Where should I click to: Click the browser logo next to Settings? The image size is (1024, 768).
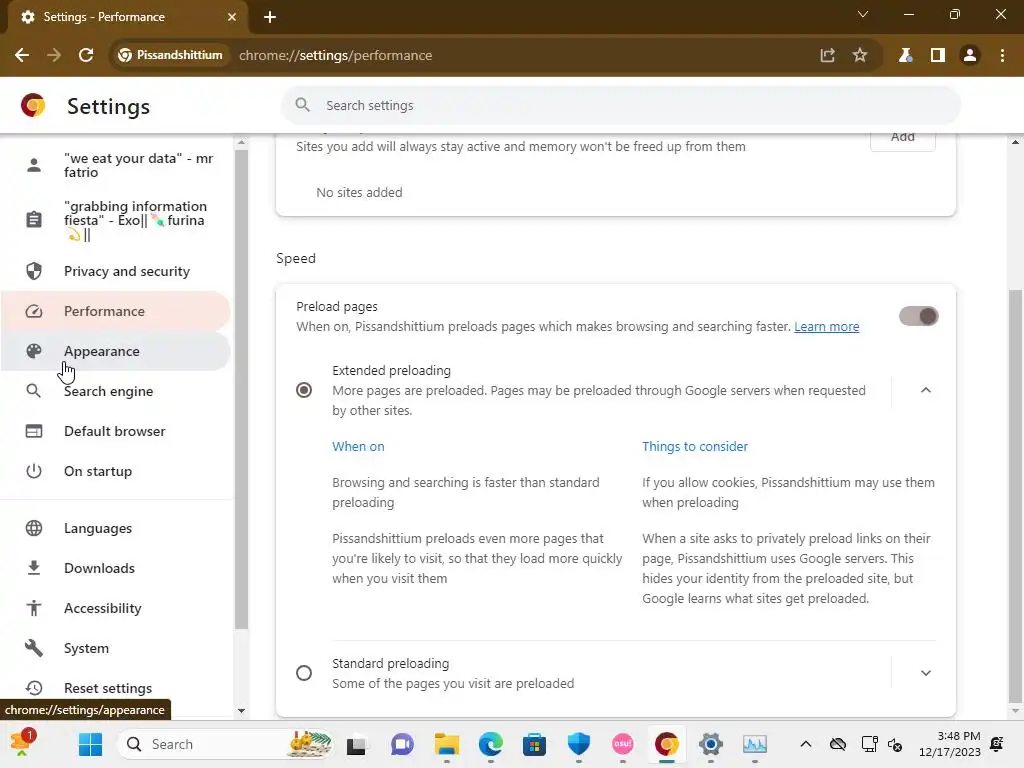33,105
